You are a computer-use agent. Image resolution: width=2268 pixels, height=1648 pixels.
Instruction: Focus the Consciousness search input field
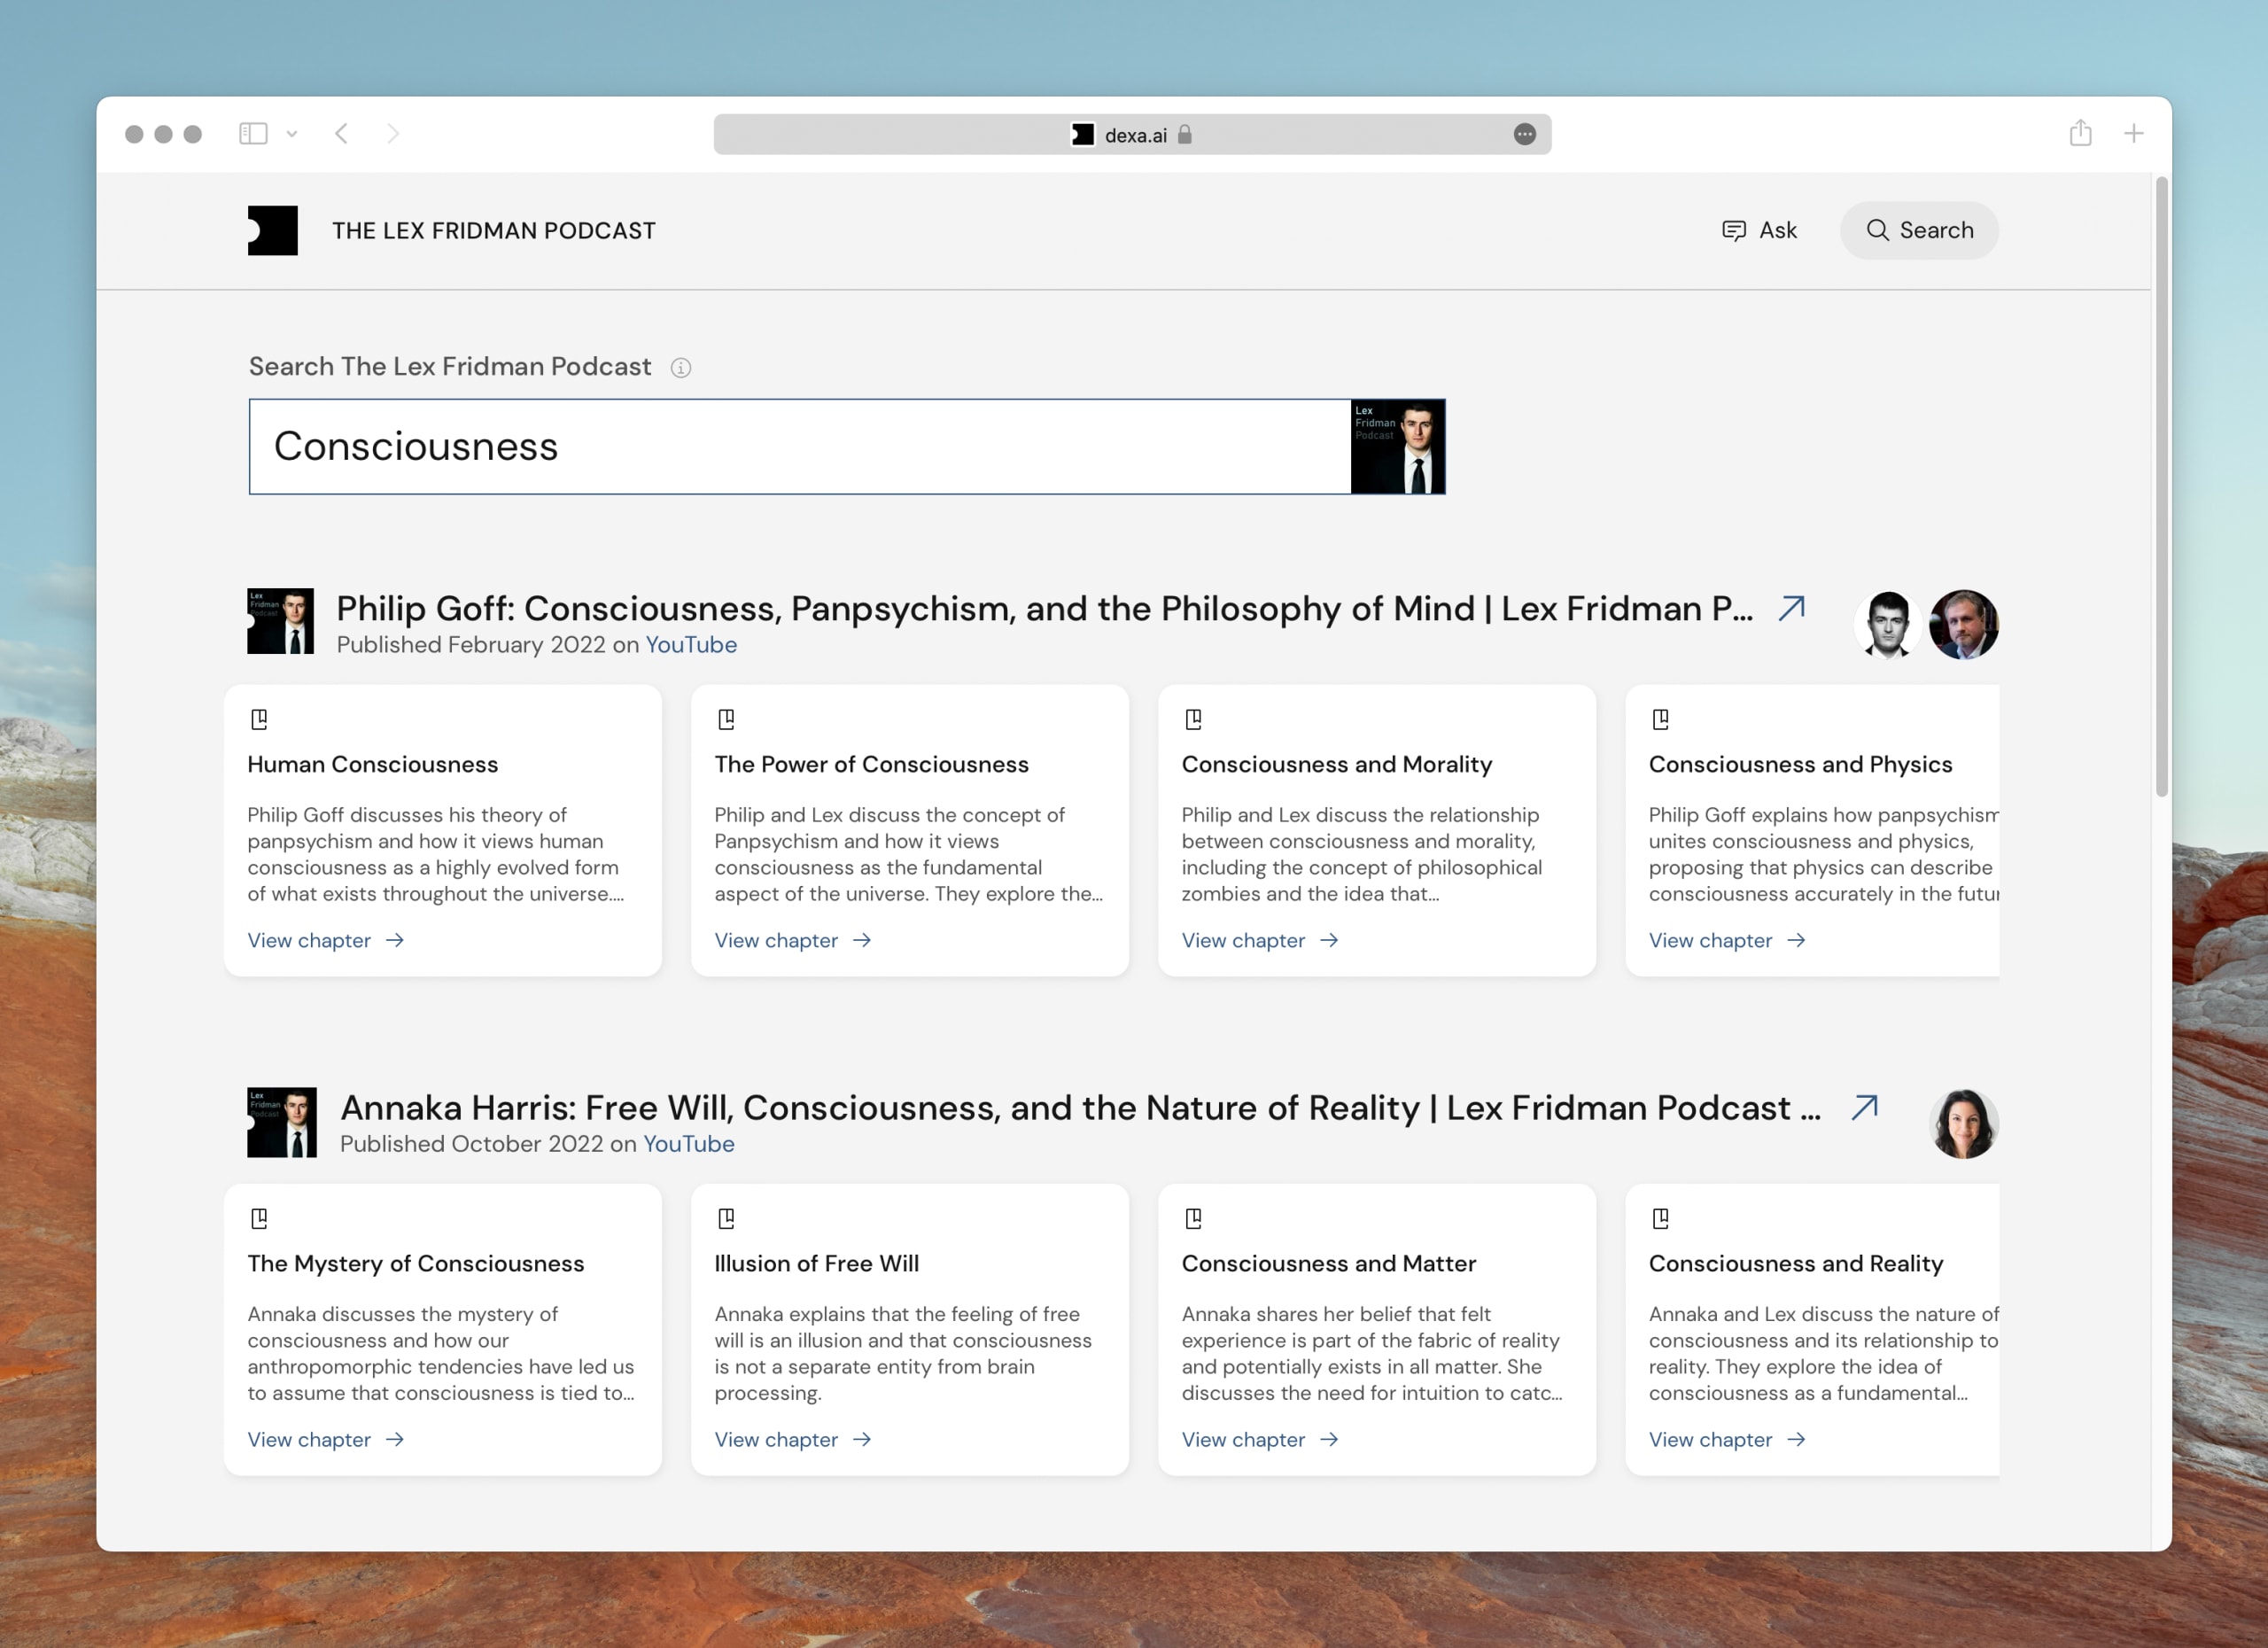point(800,446)
